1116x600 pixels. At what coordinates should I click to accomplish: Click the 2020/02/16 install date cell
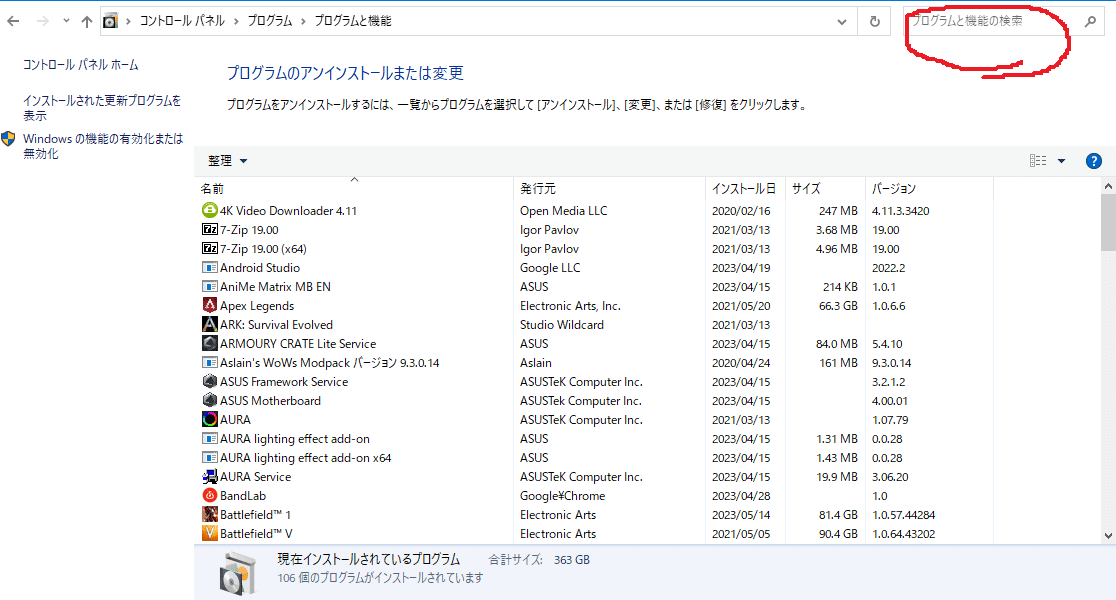click(741, 211)
